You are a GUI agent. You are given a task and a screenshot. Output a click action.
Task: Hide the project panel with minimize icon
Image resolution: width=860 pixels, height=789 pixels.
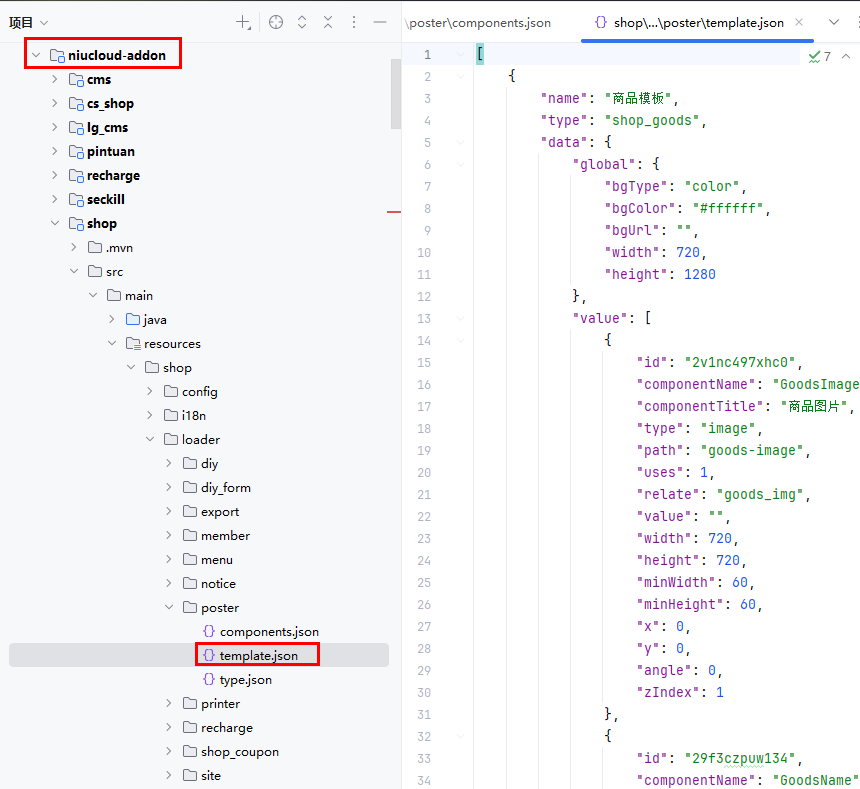click(380, 22)
